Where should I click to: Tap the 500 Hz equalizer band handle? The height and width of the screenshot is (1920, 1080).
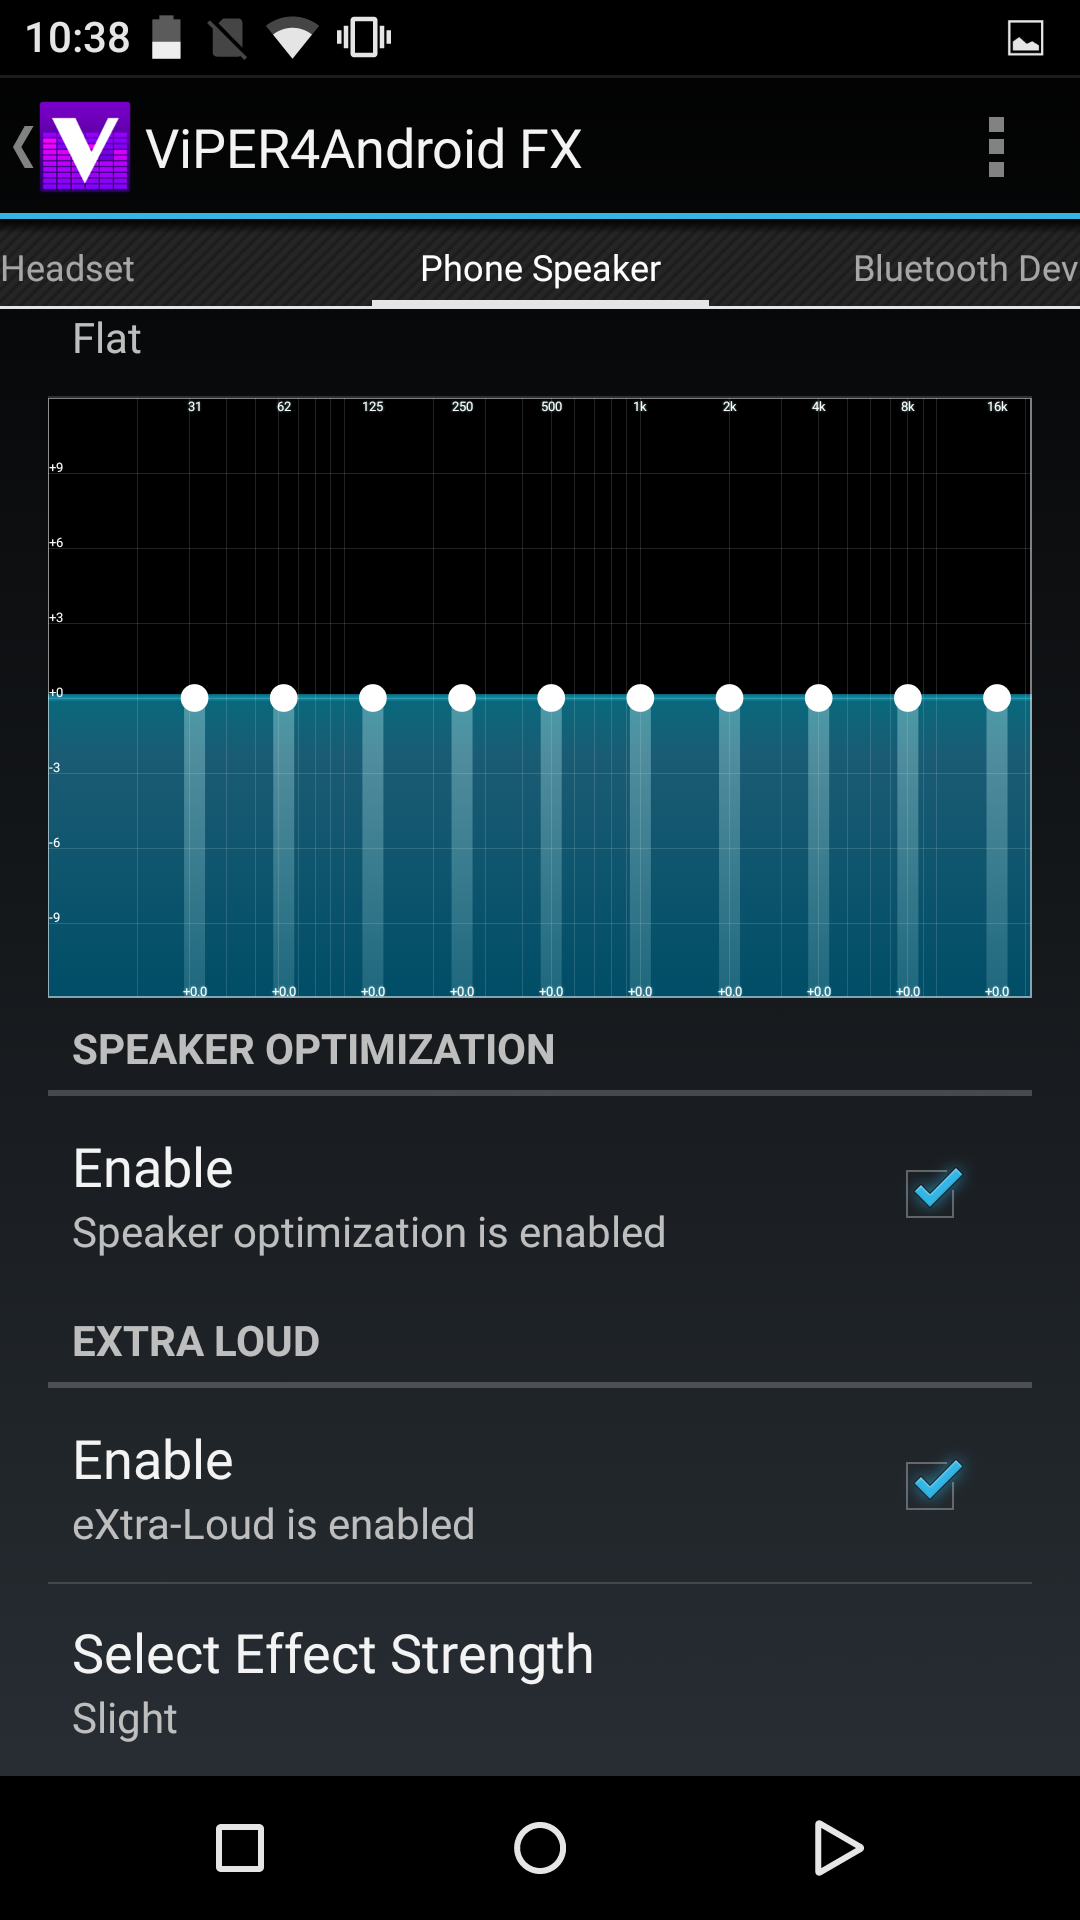551,698
